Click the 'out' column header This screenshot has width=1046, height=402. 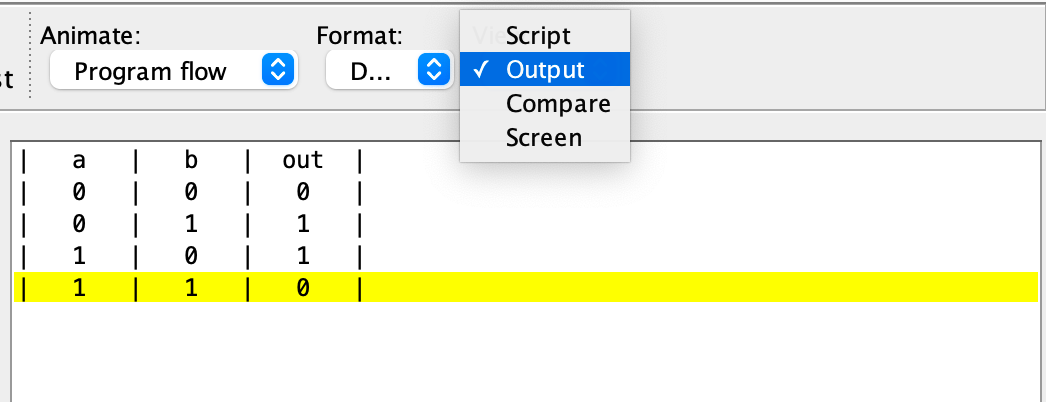[x=302, y=160]
